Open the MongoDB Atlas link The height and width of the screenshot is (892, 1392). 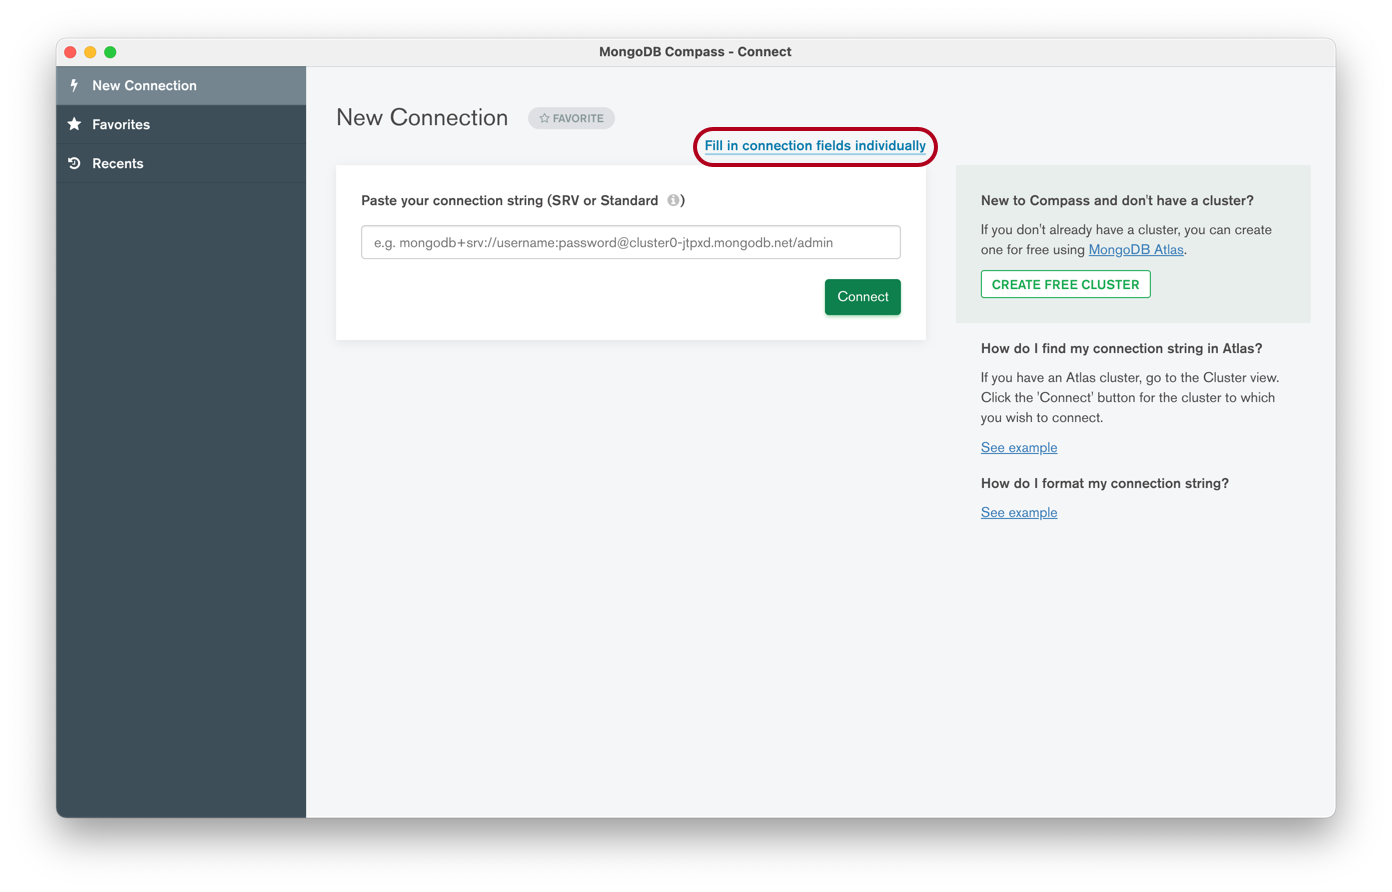[1136, 250]
